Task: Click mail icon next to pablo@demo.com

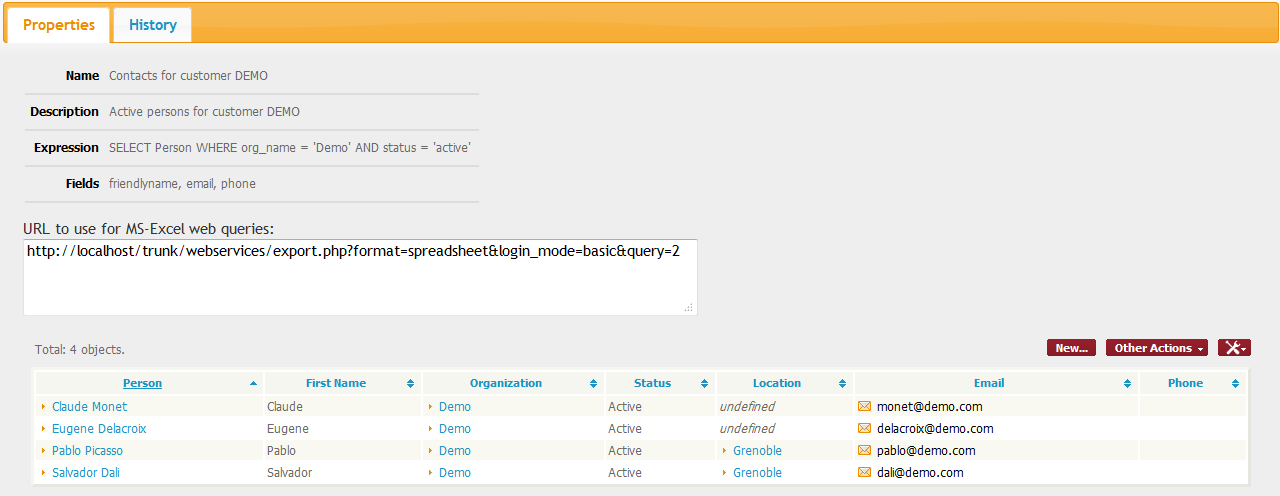Action: pyautogui.click(x=864, y=451)
